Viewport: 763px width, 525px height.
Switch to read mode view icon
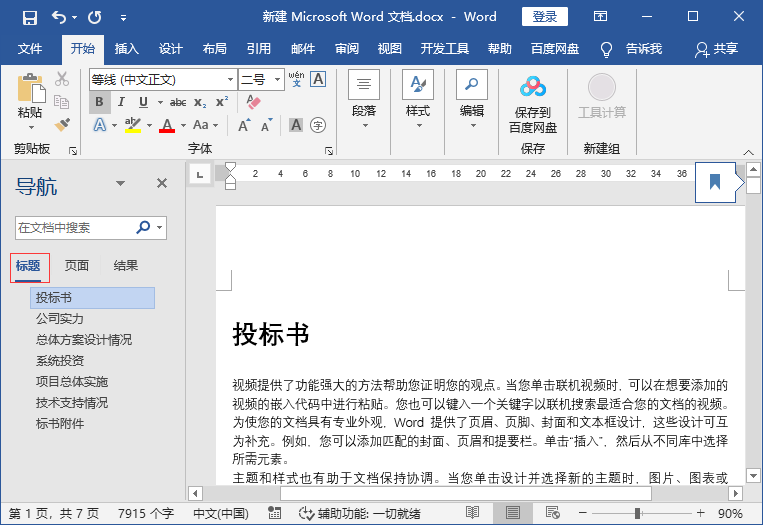(472, 513)
